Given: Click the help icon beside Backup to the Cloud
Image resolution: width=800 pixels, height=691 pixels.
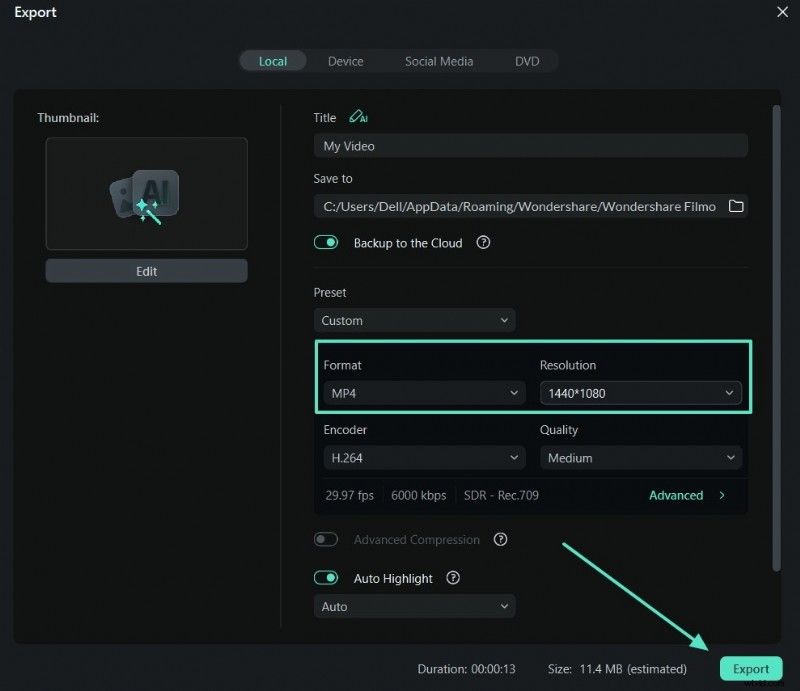Looking at the screenshot, I should (483, 243).
